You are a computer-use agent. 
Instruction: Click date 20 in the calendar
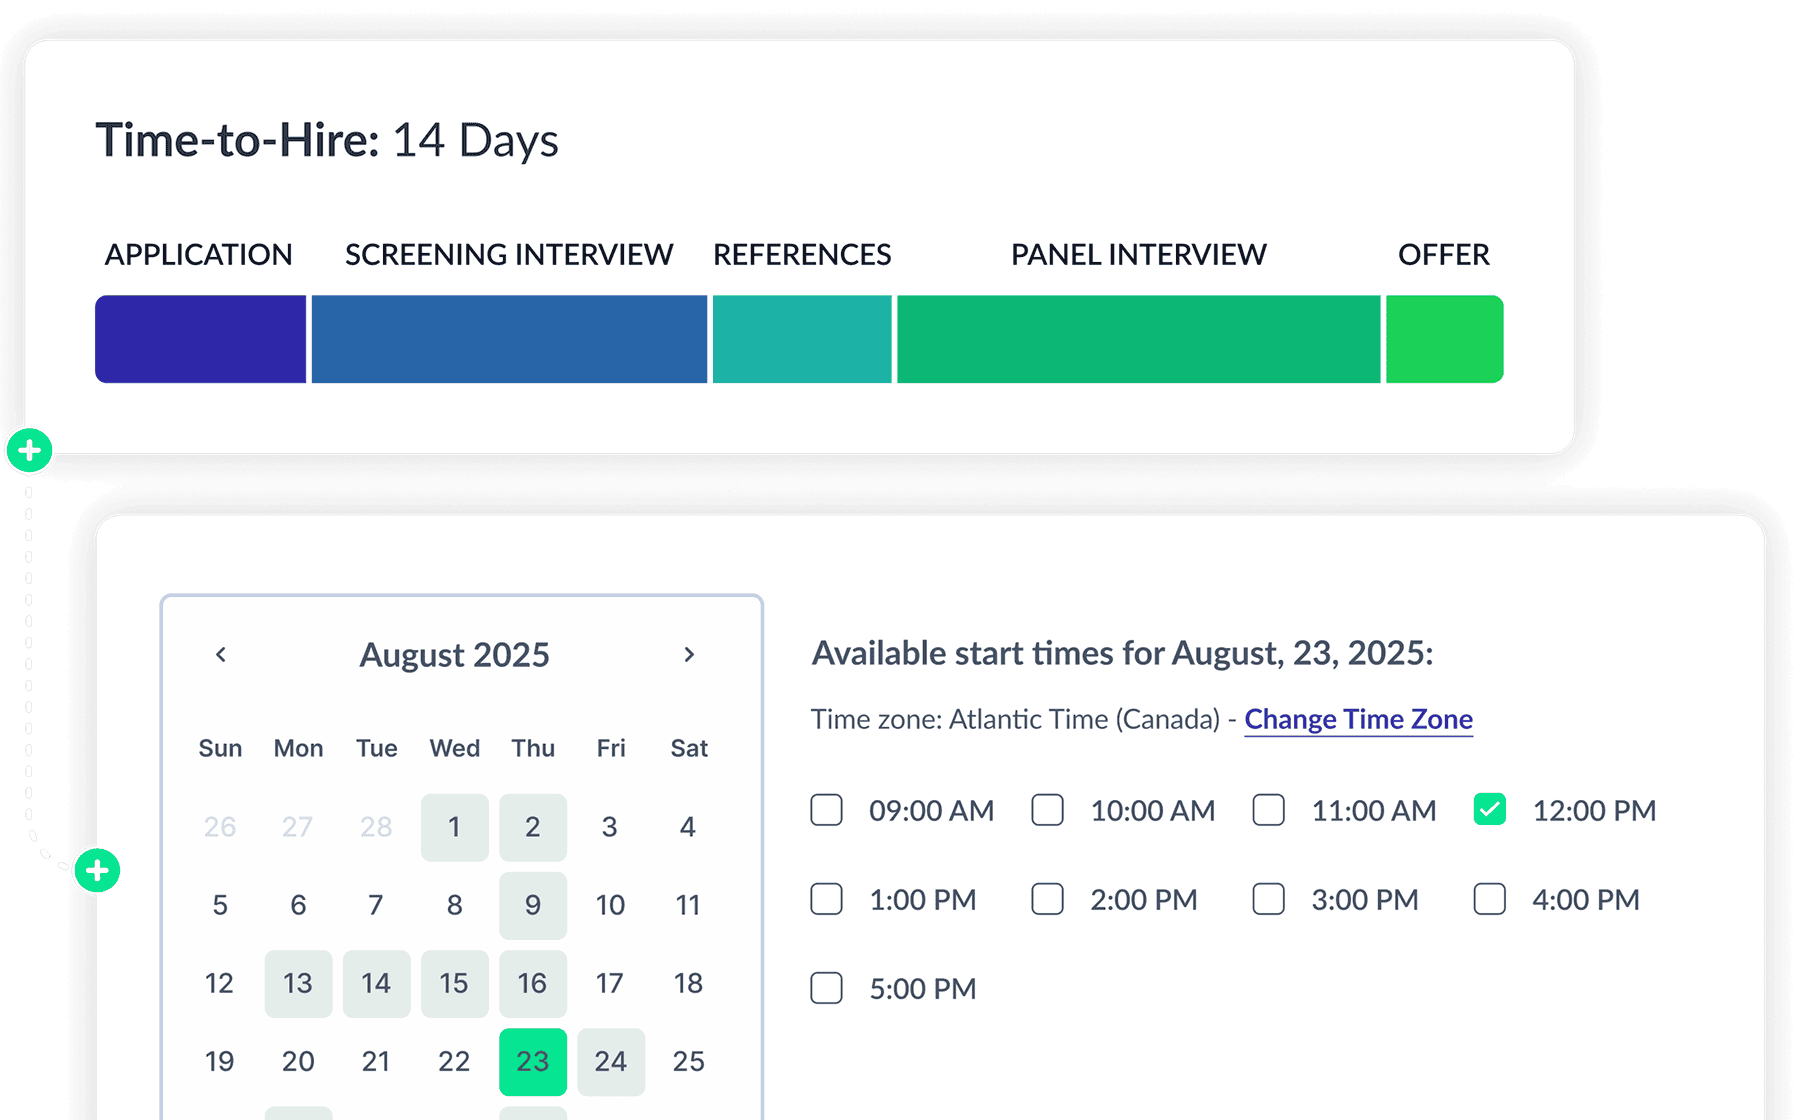point(298,1061)
